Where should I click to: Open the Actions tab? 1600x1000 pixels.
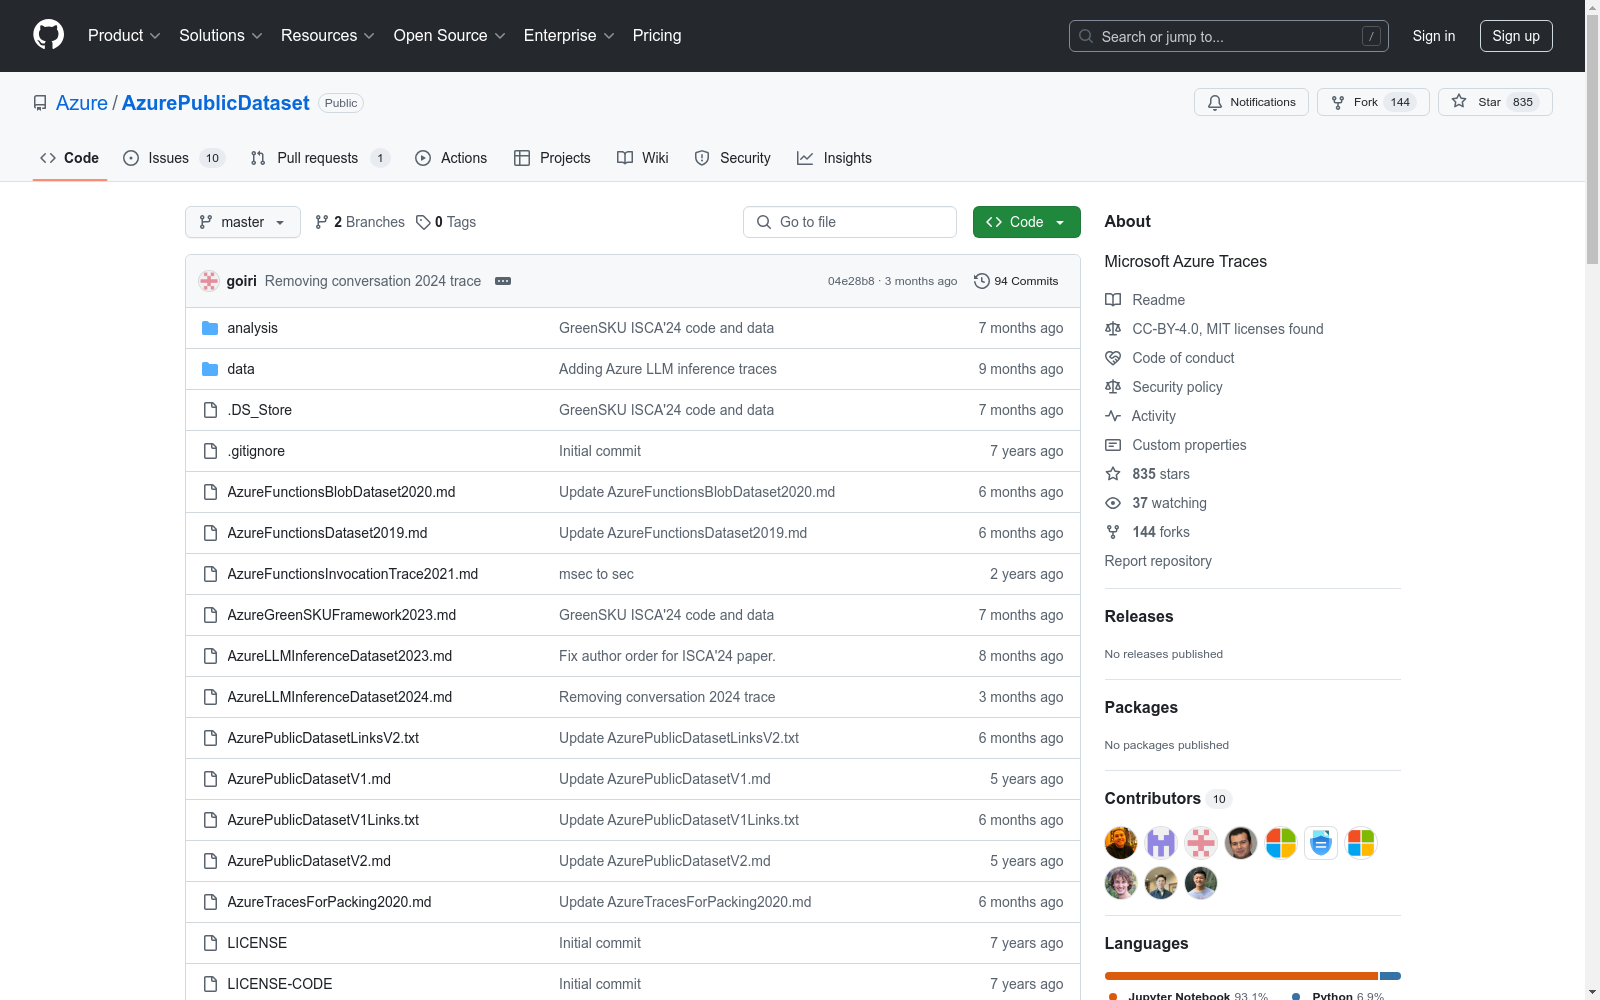pyautogui.click(x=451, y=158)
